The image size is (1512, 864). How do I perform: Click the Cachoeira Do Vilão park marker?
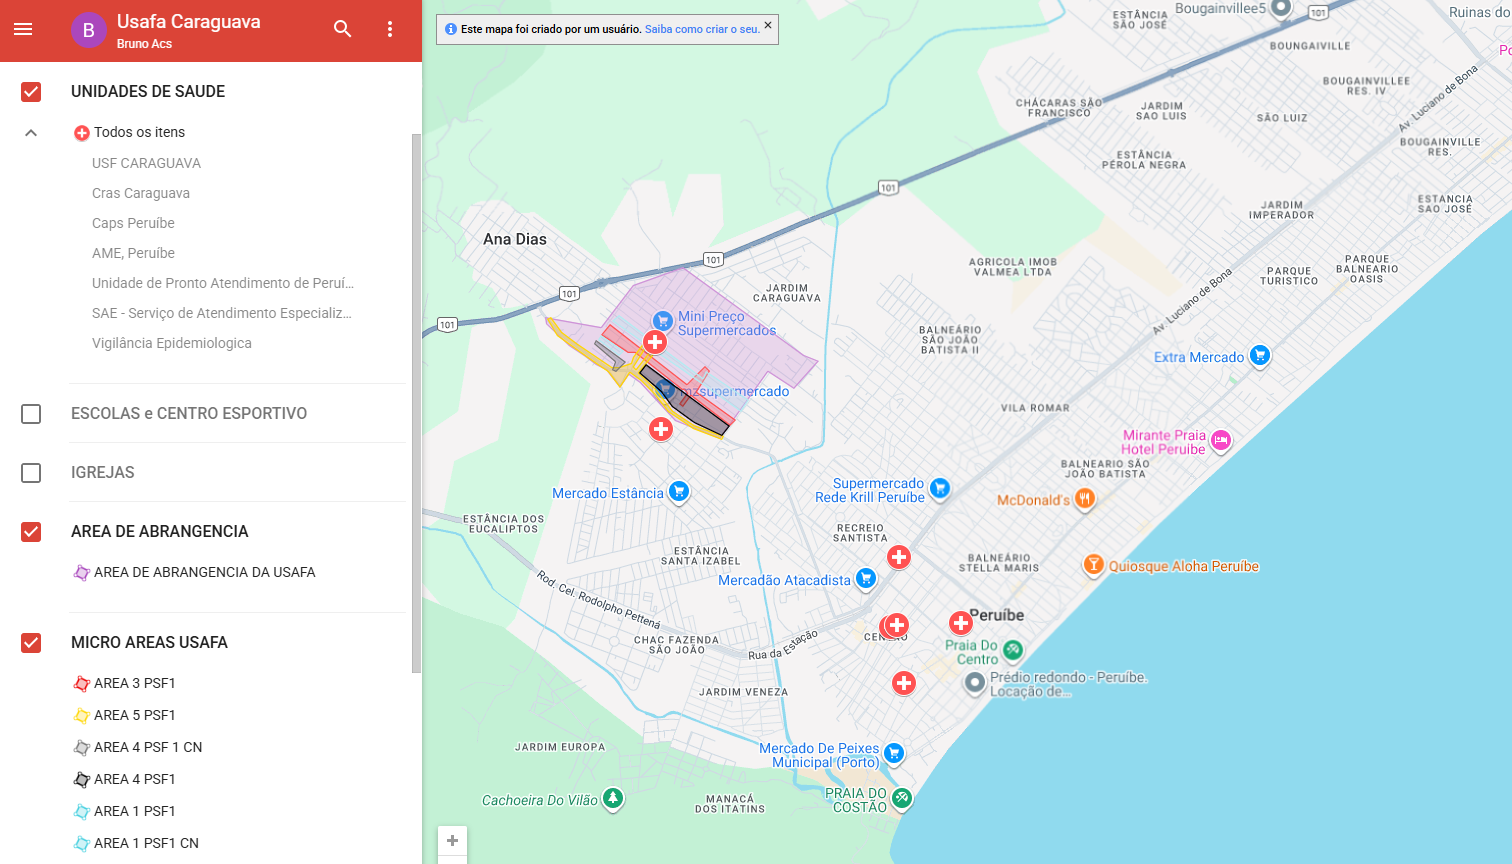coord(613,799)
